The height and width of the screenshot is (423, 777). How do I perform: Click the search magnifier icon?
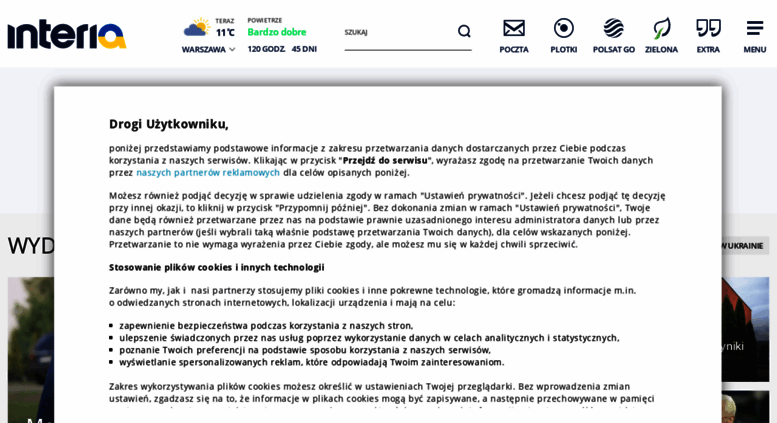464,31
